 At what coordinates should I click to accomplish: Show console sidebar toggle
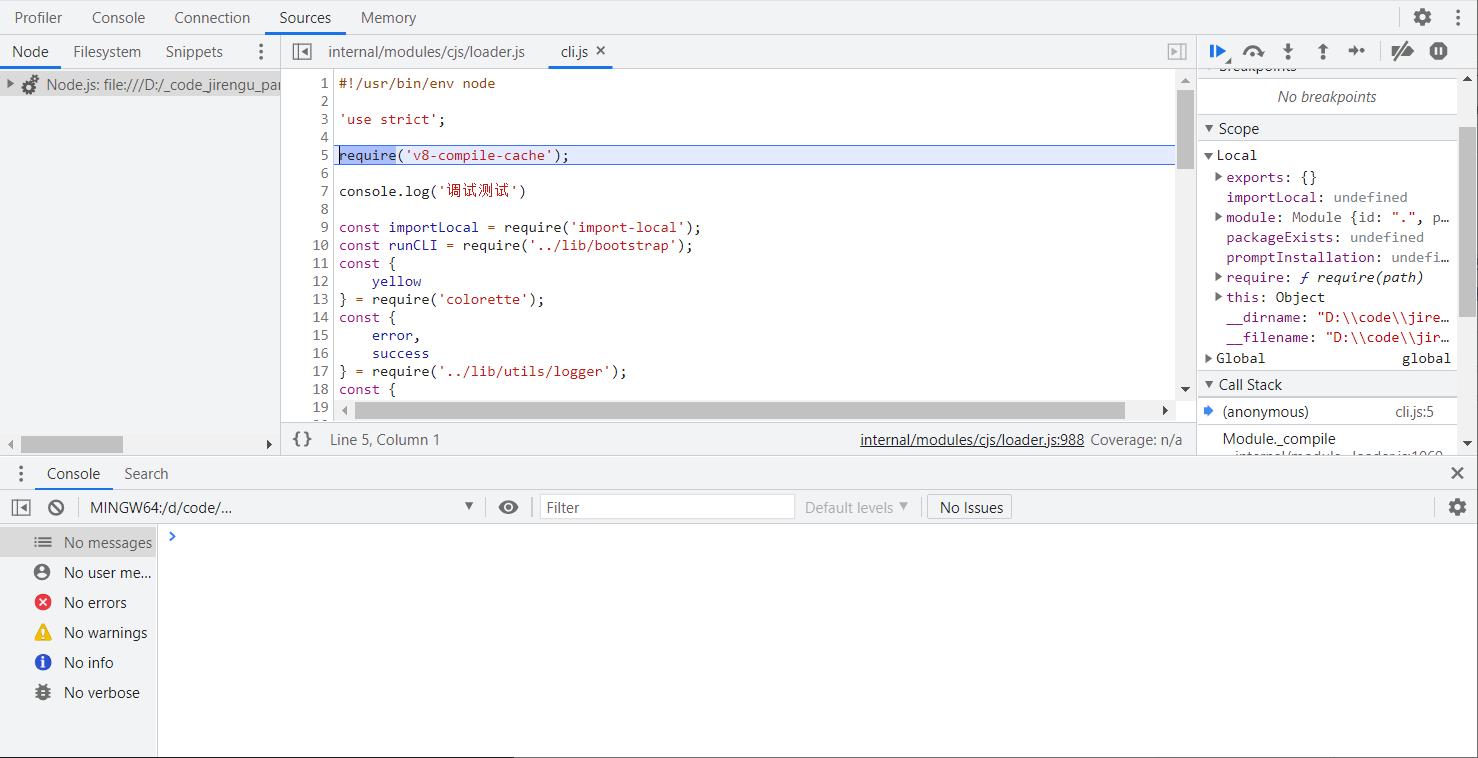pyautogui.click(x=20, y=507)
